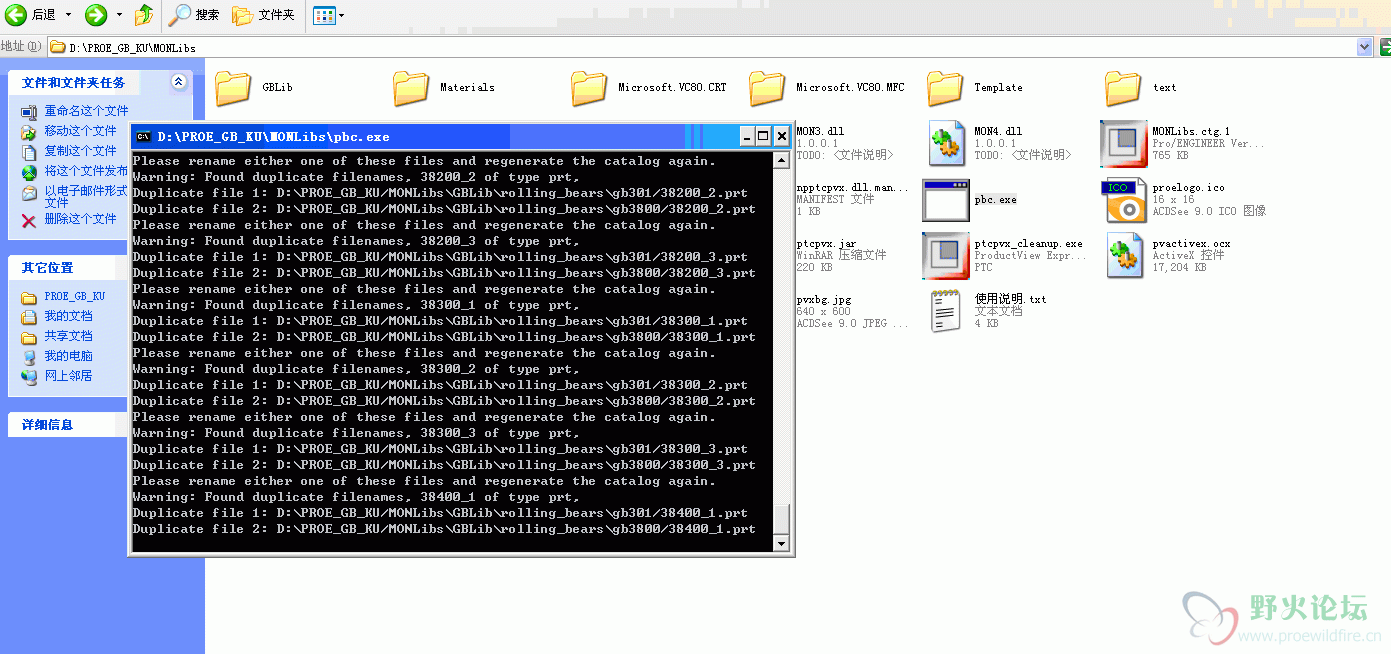Viewport: 1391px width, 654px height.
Task: Click the Forward arrow toolbar button
Action: coord(96,15)
